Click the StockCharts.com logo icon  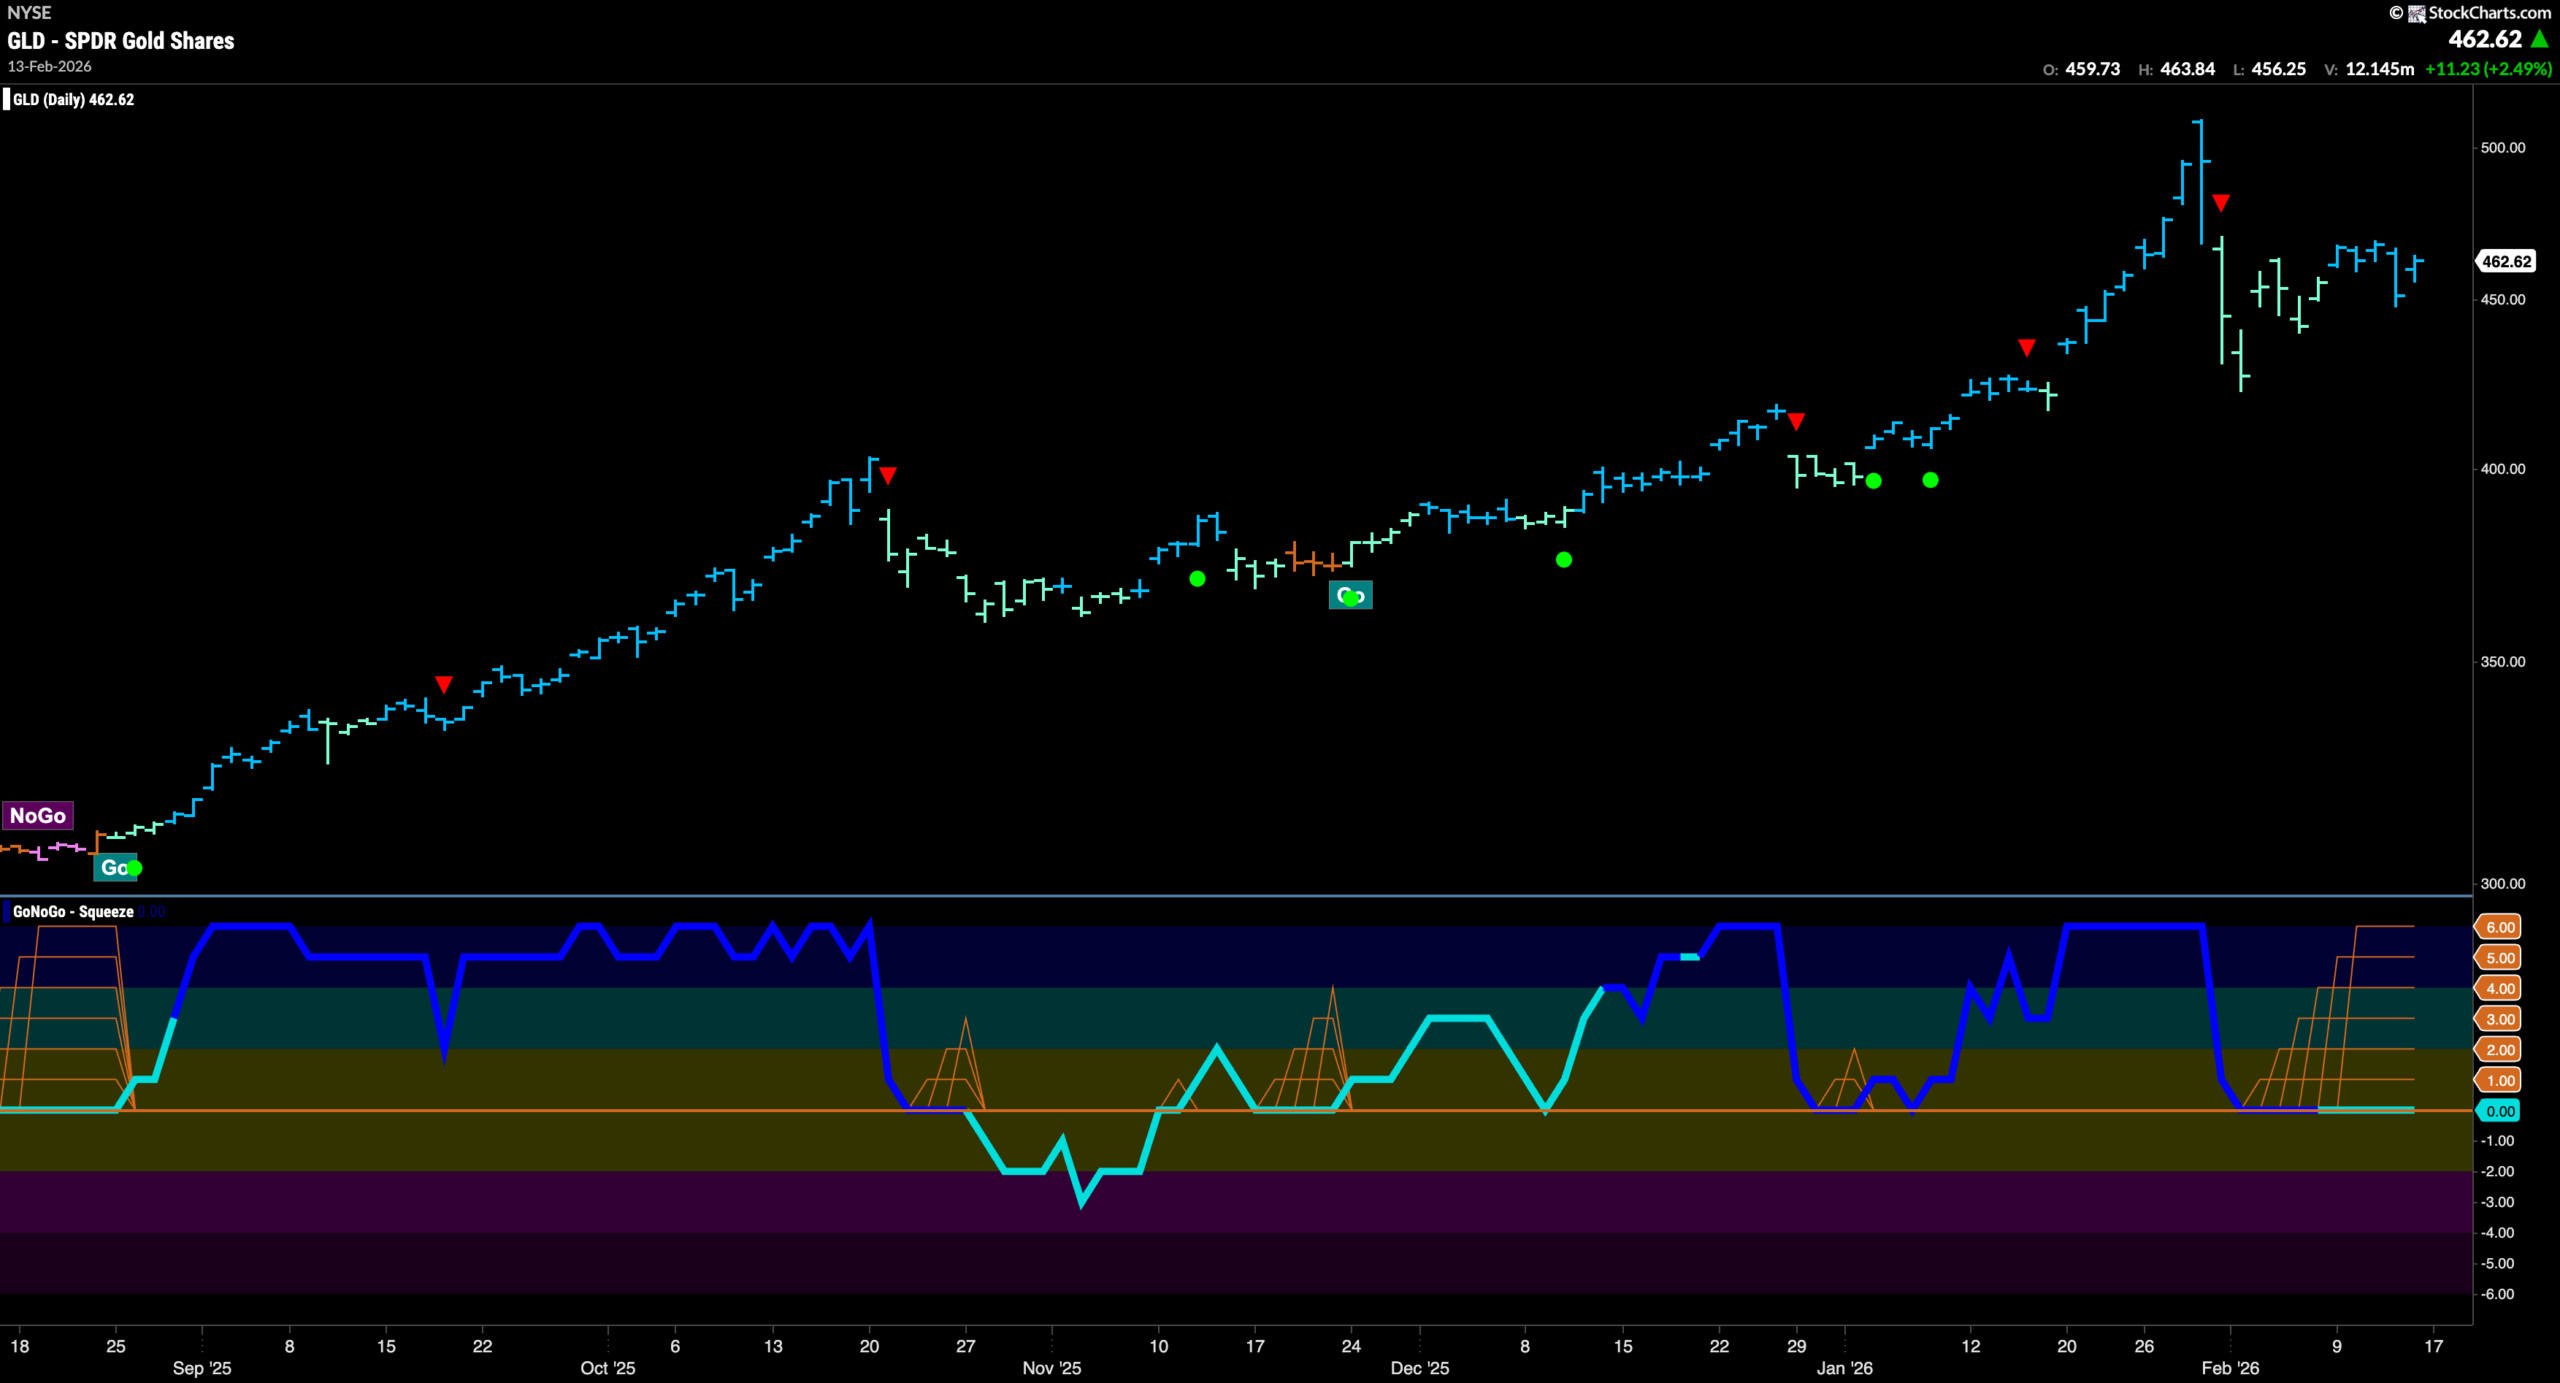pos(2416,13)
